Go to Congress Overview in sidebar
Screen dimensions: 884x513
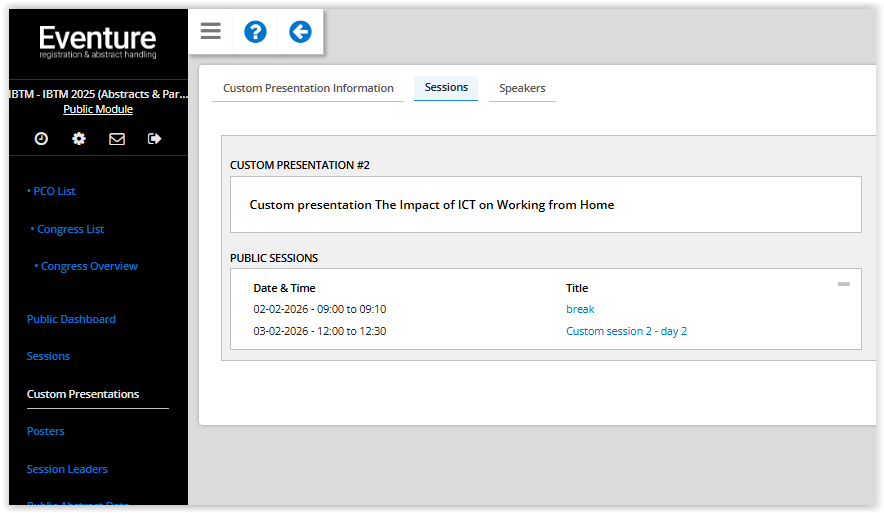pyautogui.click(x=89, y=267)
